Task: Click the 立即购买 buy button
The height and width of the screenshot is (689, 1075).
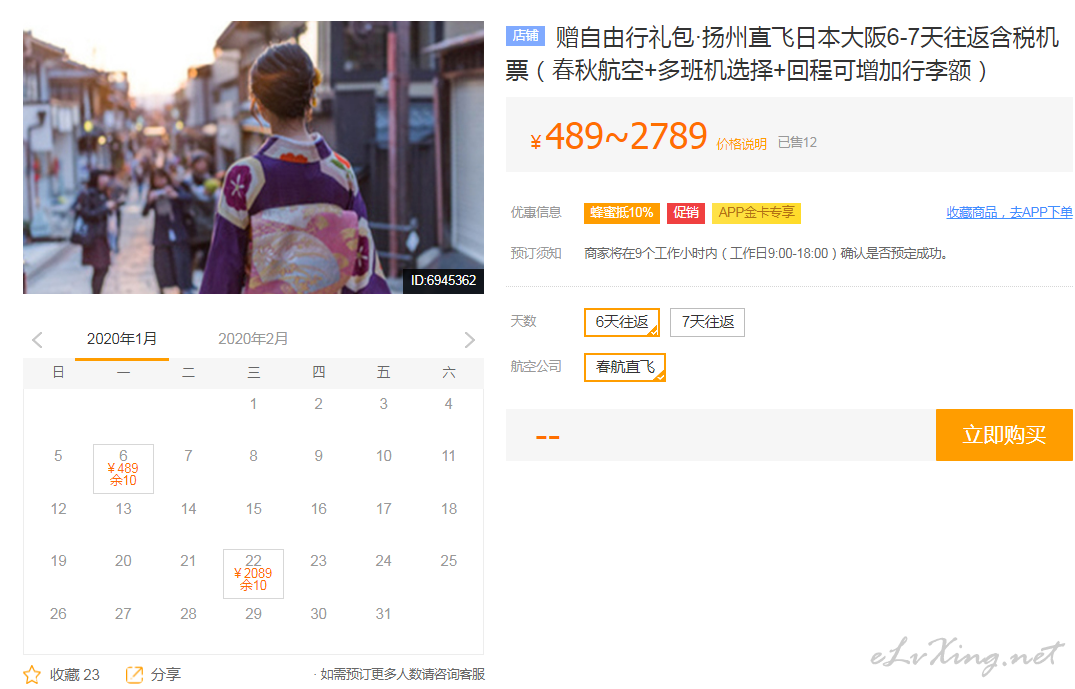Action: 1004,435
